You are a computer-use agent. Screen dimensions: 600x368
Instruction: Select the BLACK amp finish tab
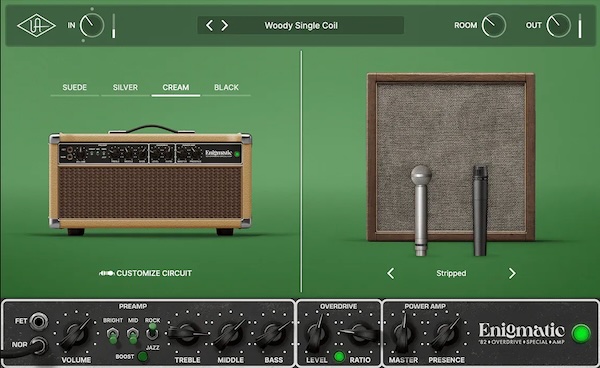pyautogui.click(x=226, y=88)
